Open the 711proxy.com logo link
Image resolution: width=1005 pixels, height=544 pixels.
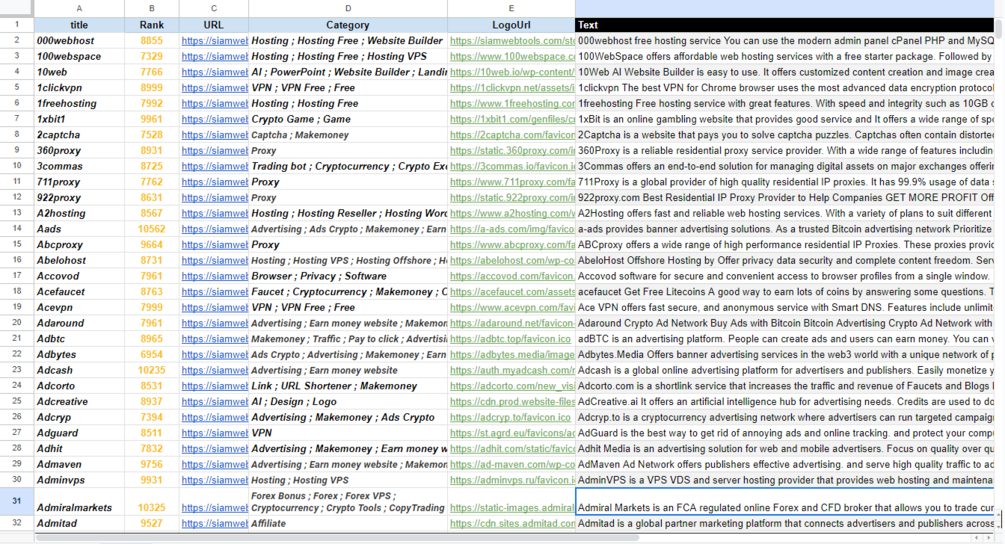point(512,182)
